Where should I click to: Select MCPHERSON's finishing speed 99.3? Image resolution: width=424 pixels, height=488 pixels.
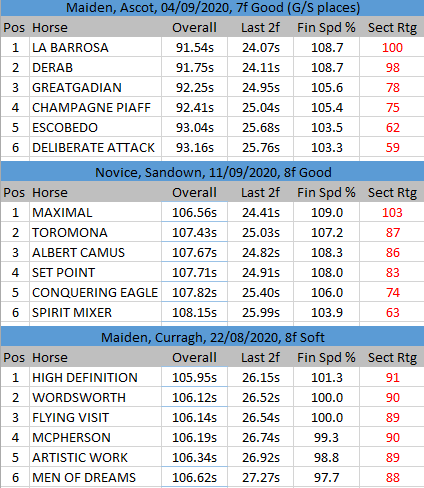(x=326, y=437)
